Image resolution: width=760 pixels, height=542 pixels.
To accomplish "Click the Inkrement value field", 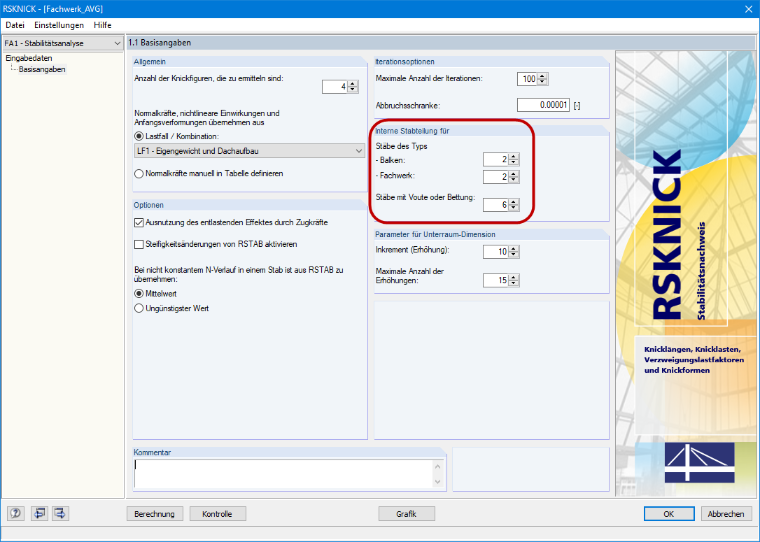I will point(496,252).
